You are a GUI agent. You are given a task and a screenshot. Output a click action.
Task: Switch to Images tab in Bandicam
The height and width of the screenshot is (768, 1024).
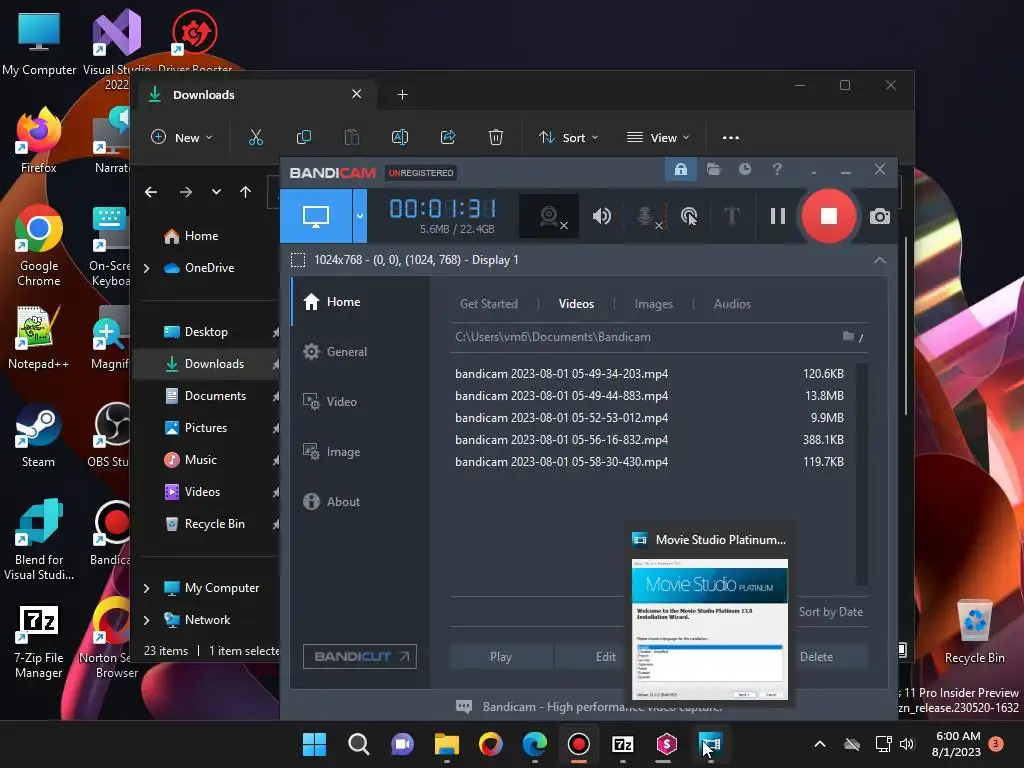653,304
